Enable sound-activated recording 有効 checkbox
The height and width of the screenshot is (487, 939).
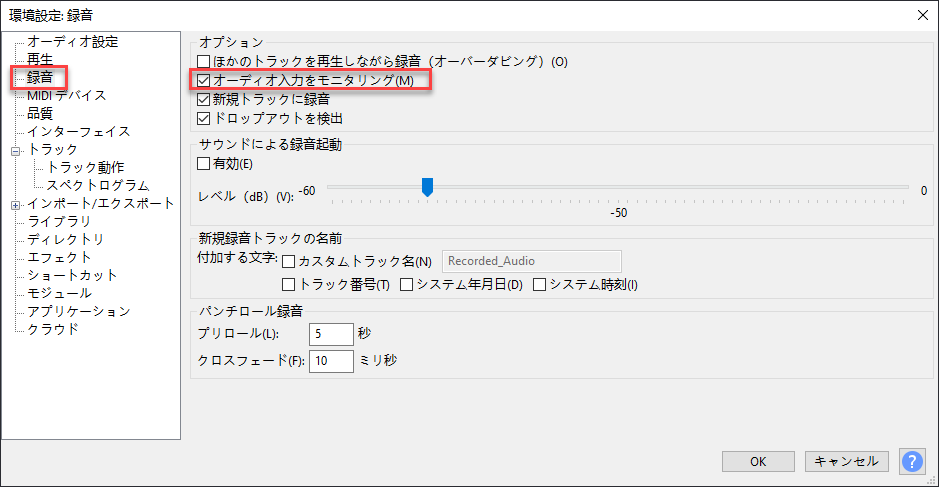click(x=205, y=164)
